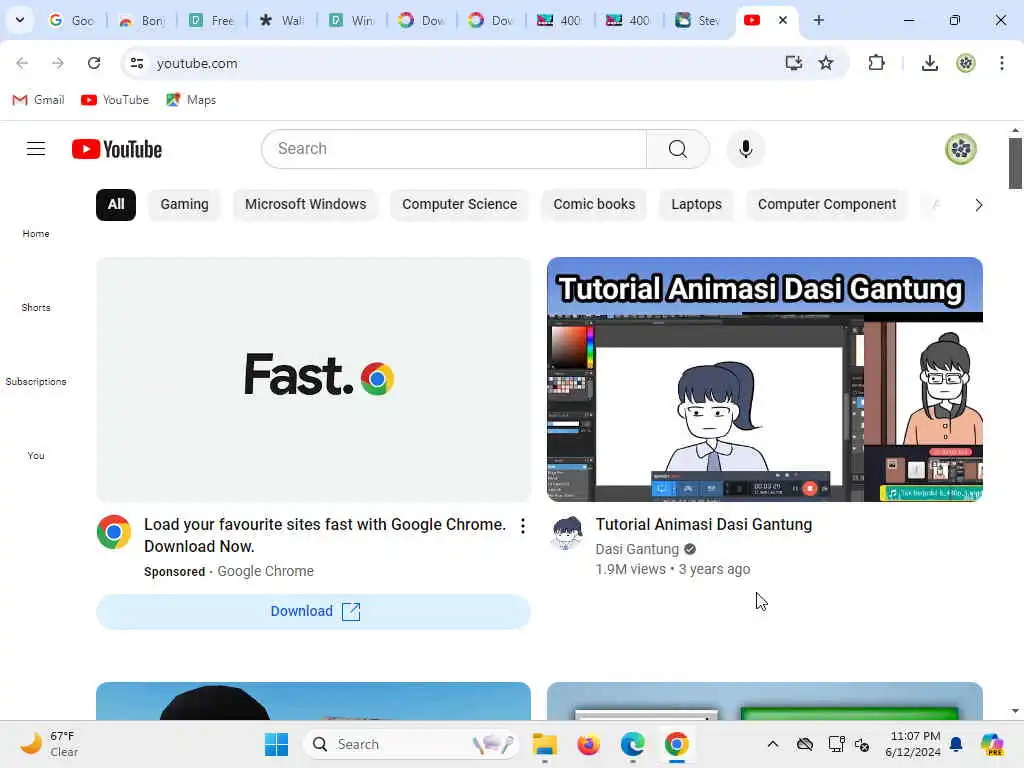Click the search magnifier button
1024x768 pixels.
[x=677, y=149]
